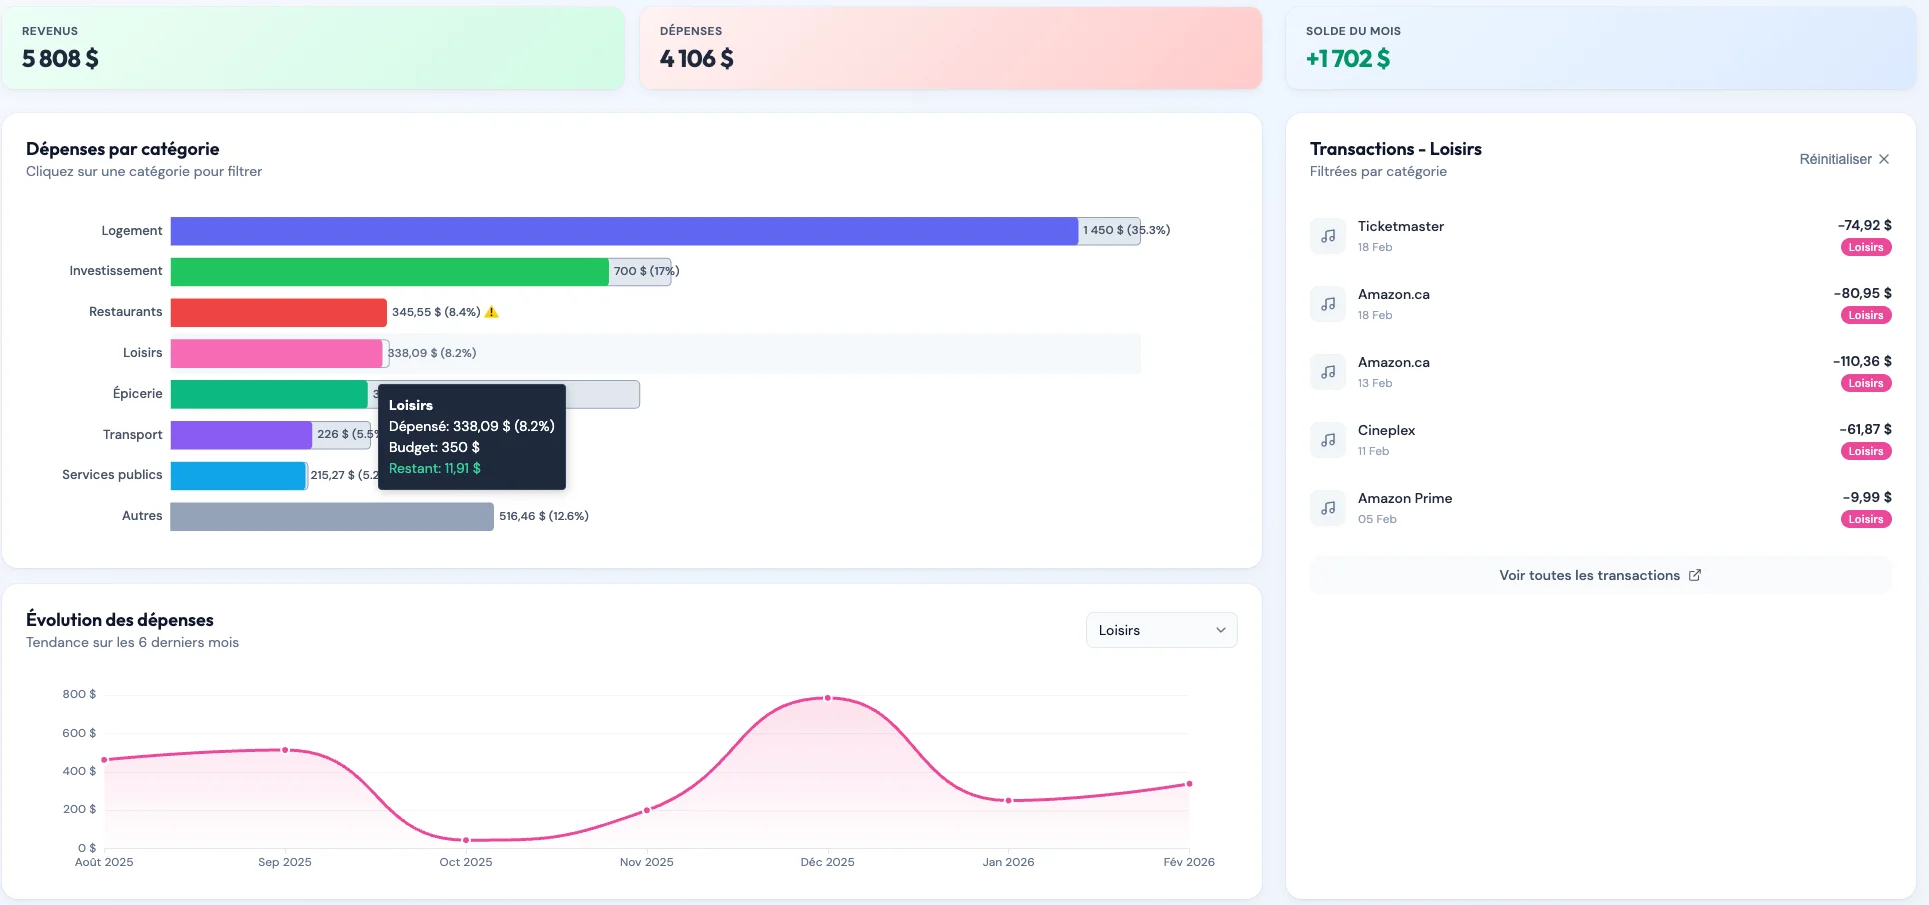Image resolution: width=1929 pixels, height=905 pixels.
Task: Toggle the Loisirs badge on the Amazon Prime transaction
Action: (1865, 519)
